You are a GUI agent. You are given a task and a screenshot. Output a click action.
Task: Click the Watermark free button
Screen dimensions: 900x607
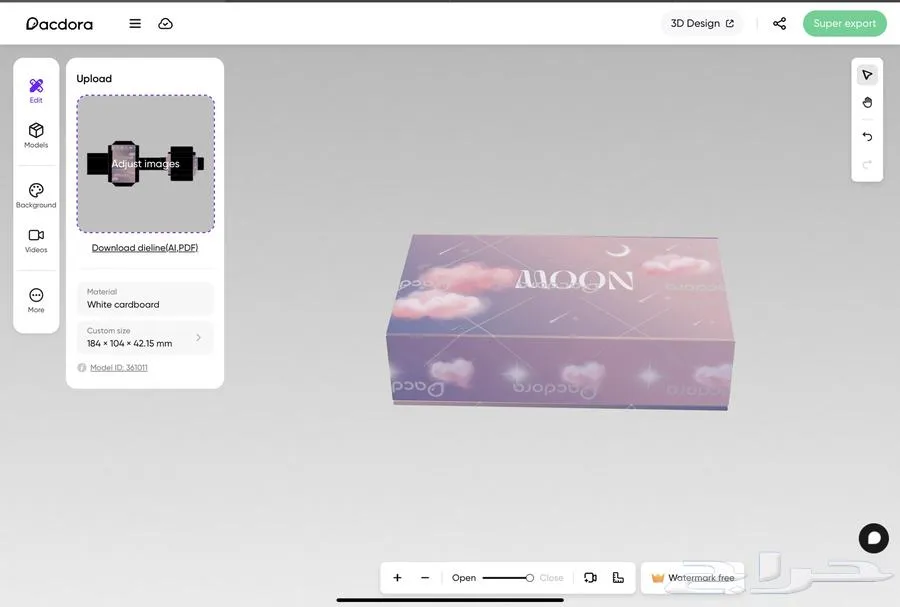(x=693, y=578)
